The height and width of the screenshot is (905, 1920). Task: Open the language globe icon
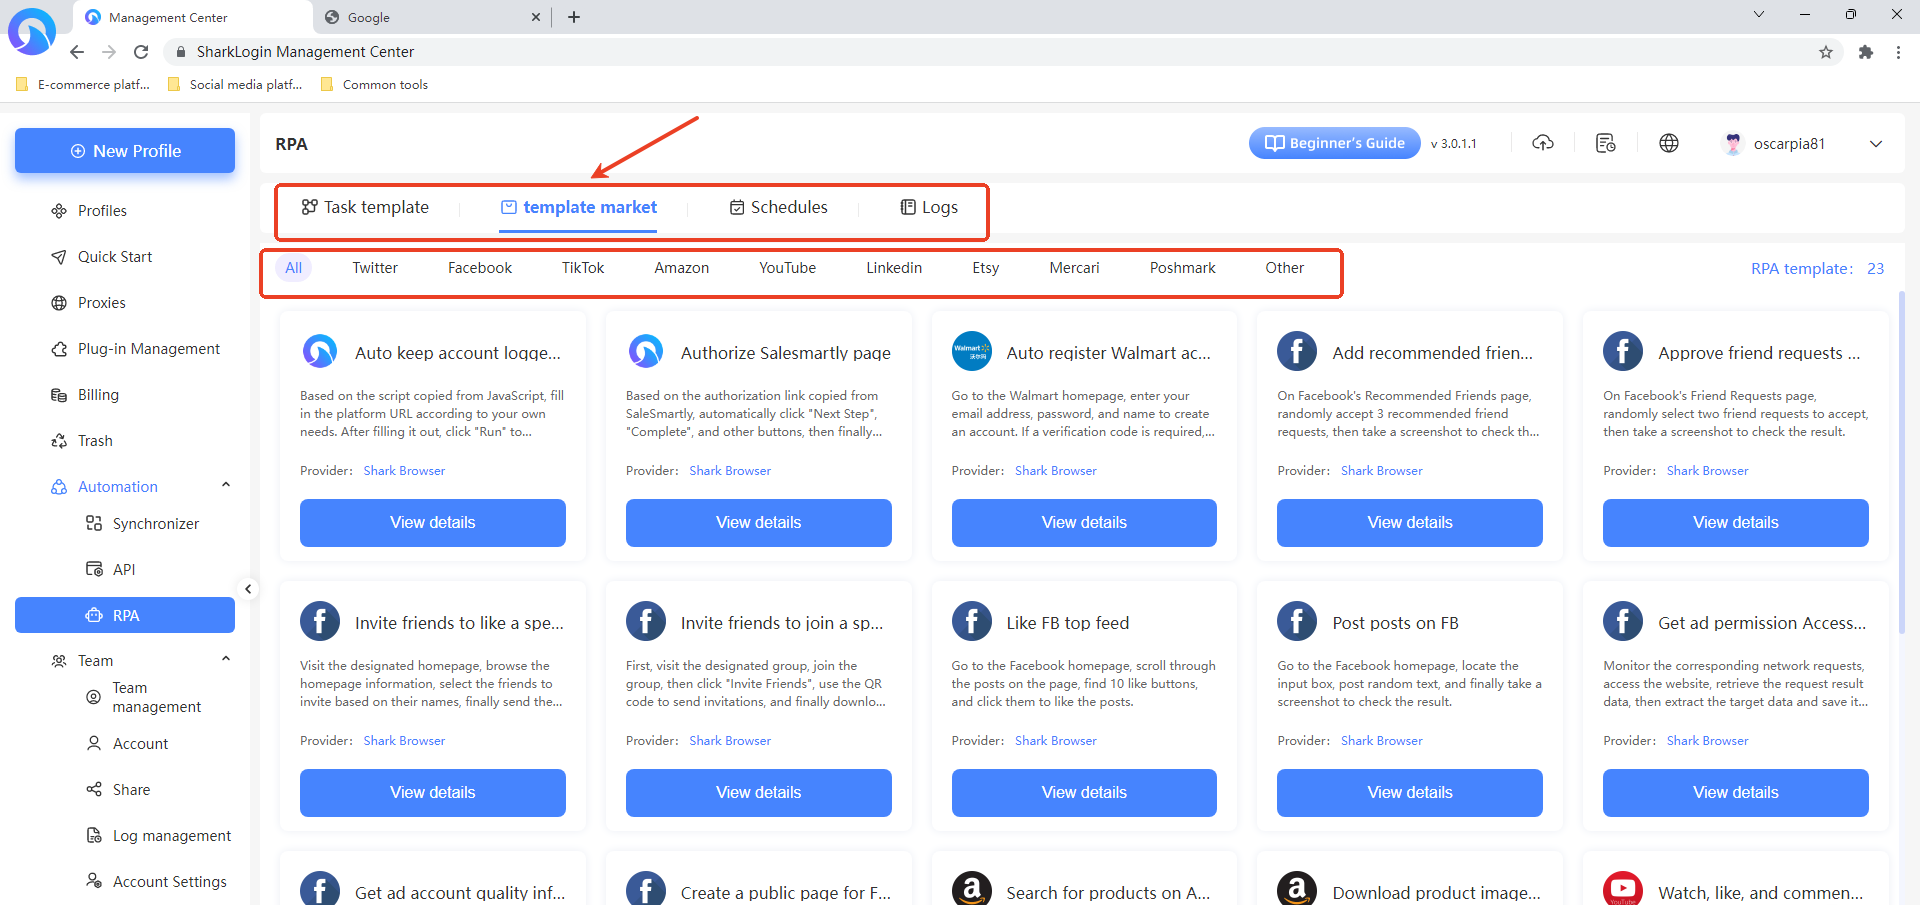click(1669, 143)
